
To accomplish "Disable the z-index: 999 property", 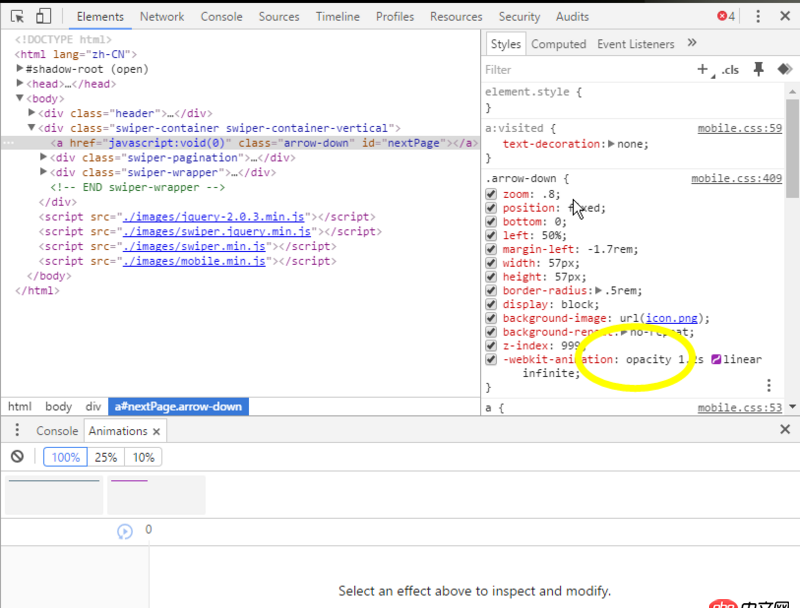I will point(491,345).
